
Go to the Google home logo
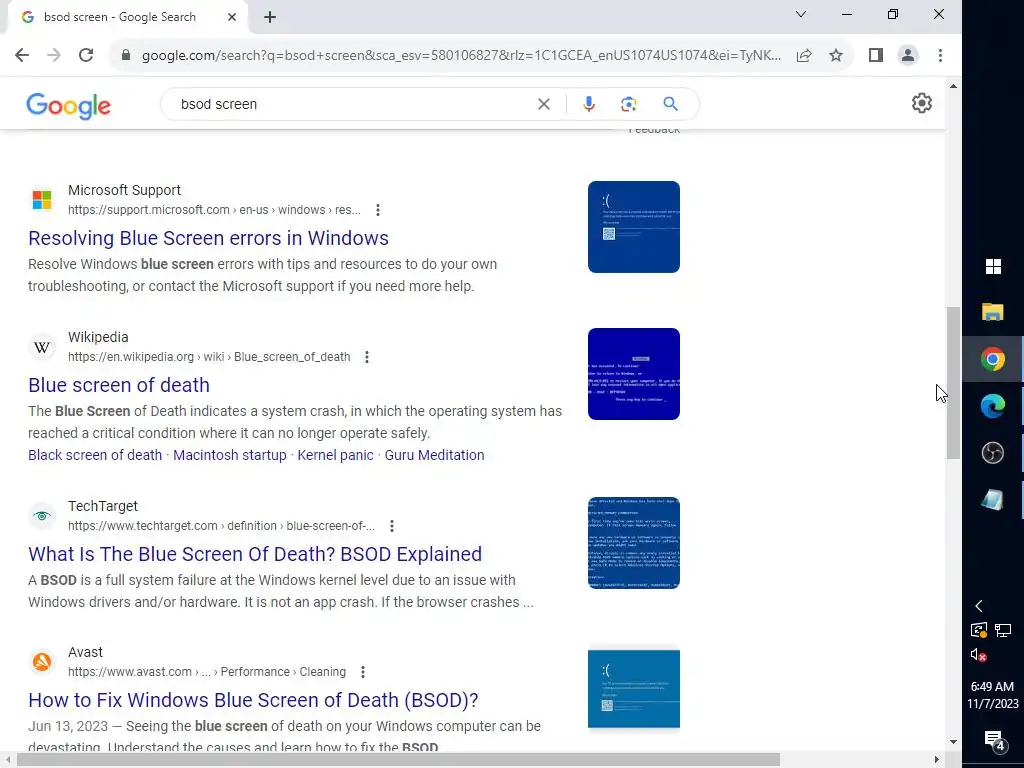69,105
